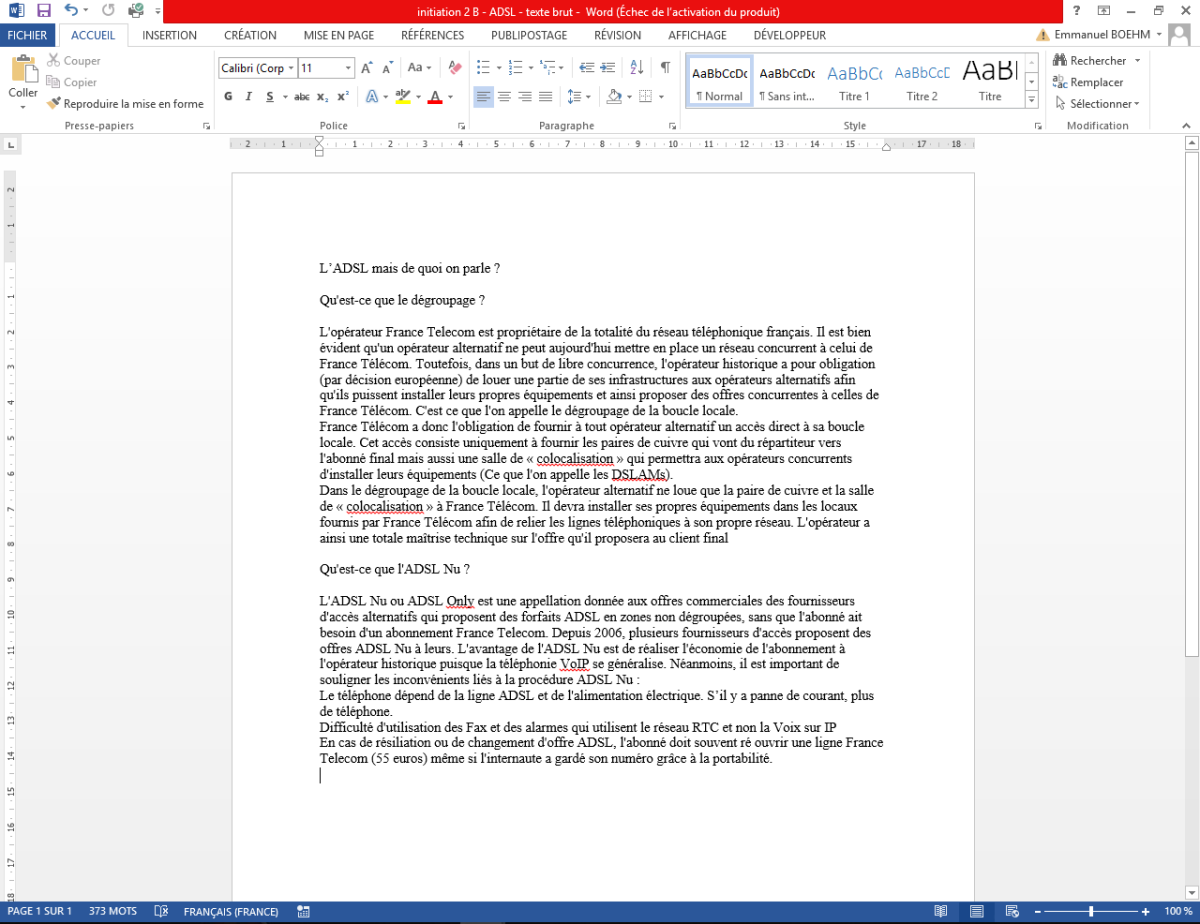Viewport: 1200px width, 924px height.
Task: Decrease the font size with the smaller A
Action: (387, 68)
